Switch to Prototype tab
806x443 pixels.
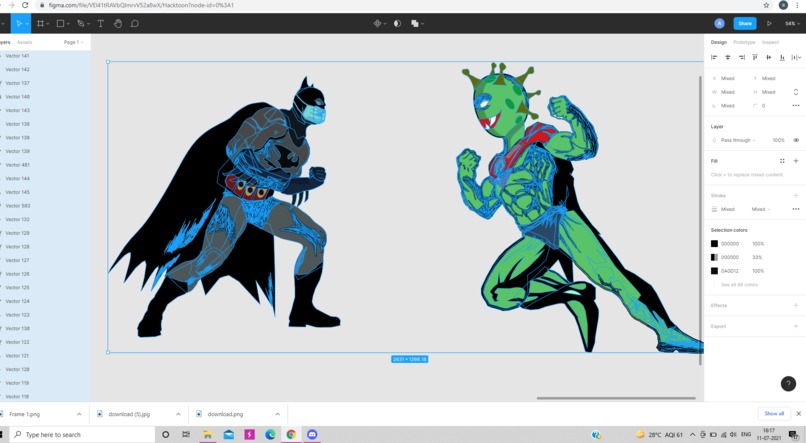click(744, 42)
